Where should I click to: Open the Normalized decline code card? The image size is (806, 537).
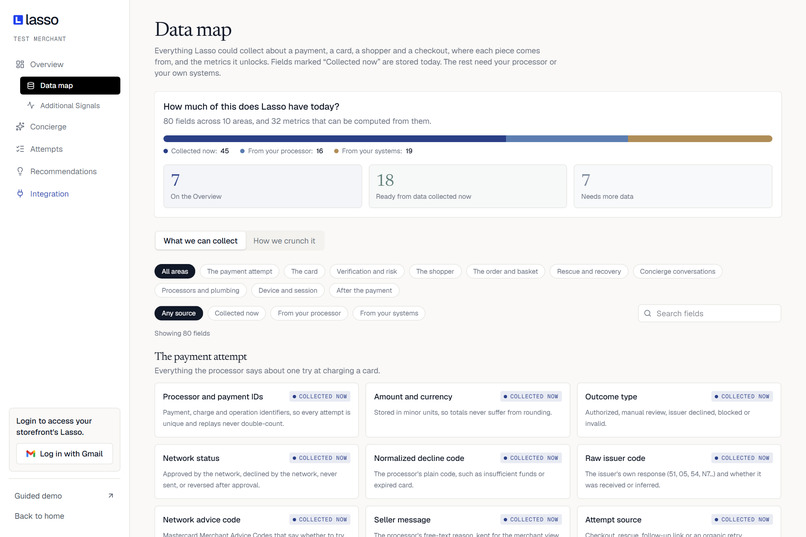(468, 472)
